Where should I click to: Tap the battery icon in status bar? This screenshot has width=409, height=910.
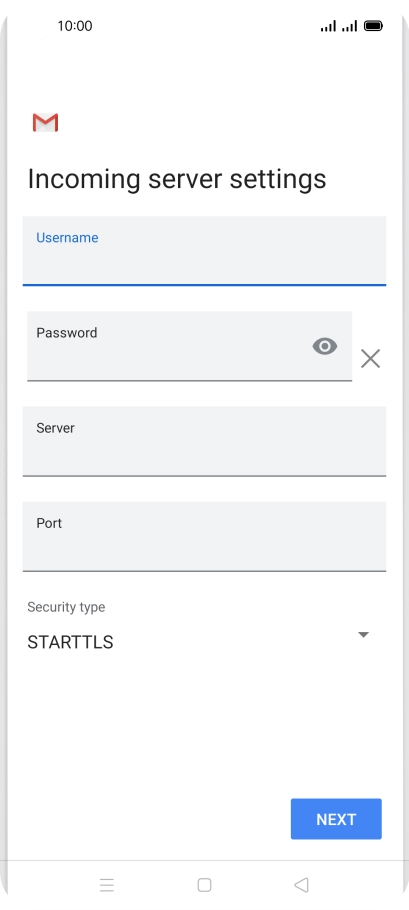pyautogui.click(x=373, y=26)
